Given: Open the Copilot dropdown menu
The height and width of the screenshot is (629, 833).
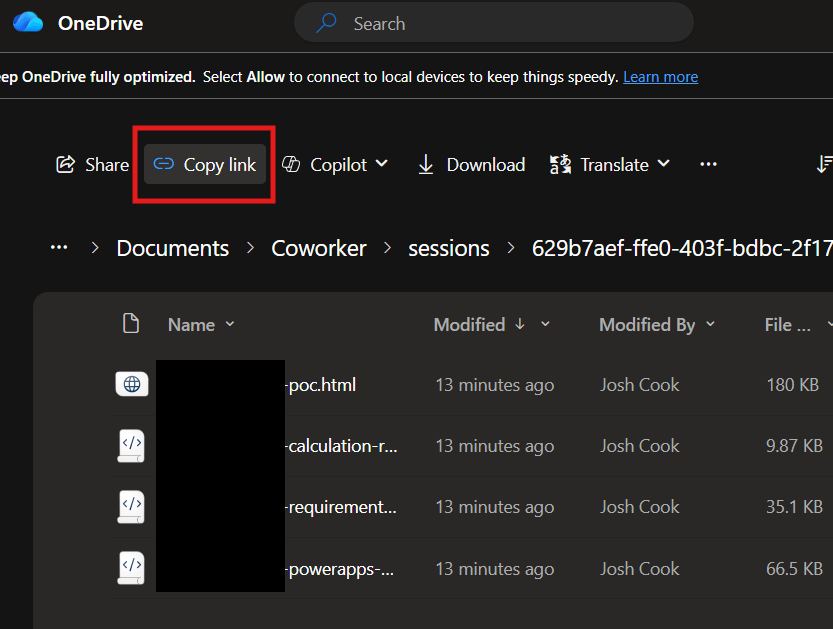Looking at the screenshot, I should coord(335,165).
